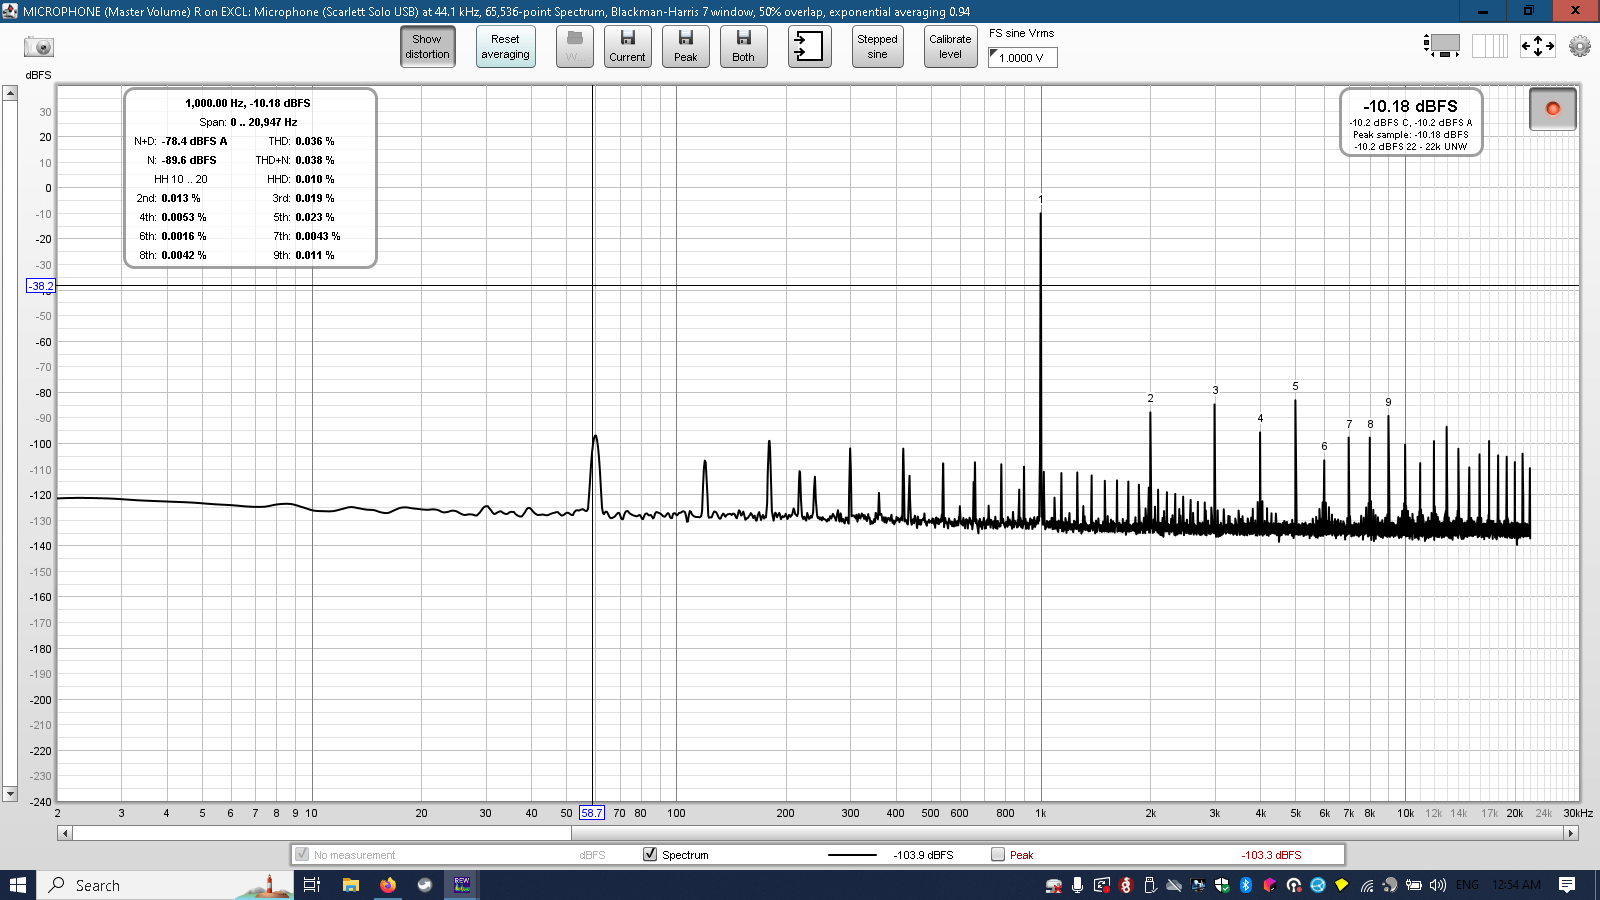Open Wi-Fi network tray icon
Viewport: 1600px width, 900px height.
tap(1367, 885)
